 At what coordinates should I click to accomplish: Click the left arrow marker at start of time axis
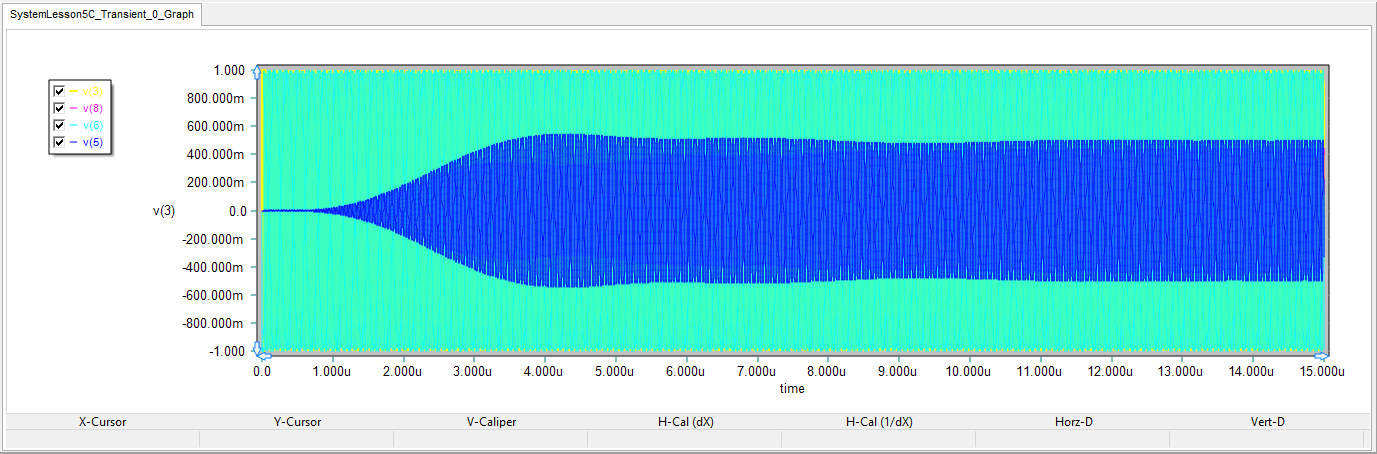pos(263,356)
